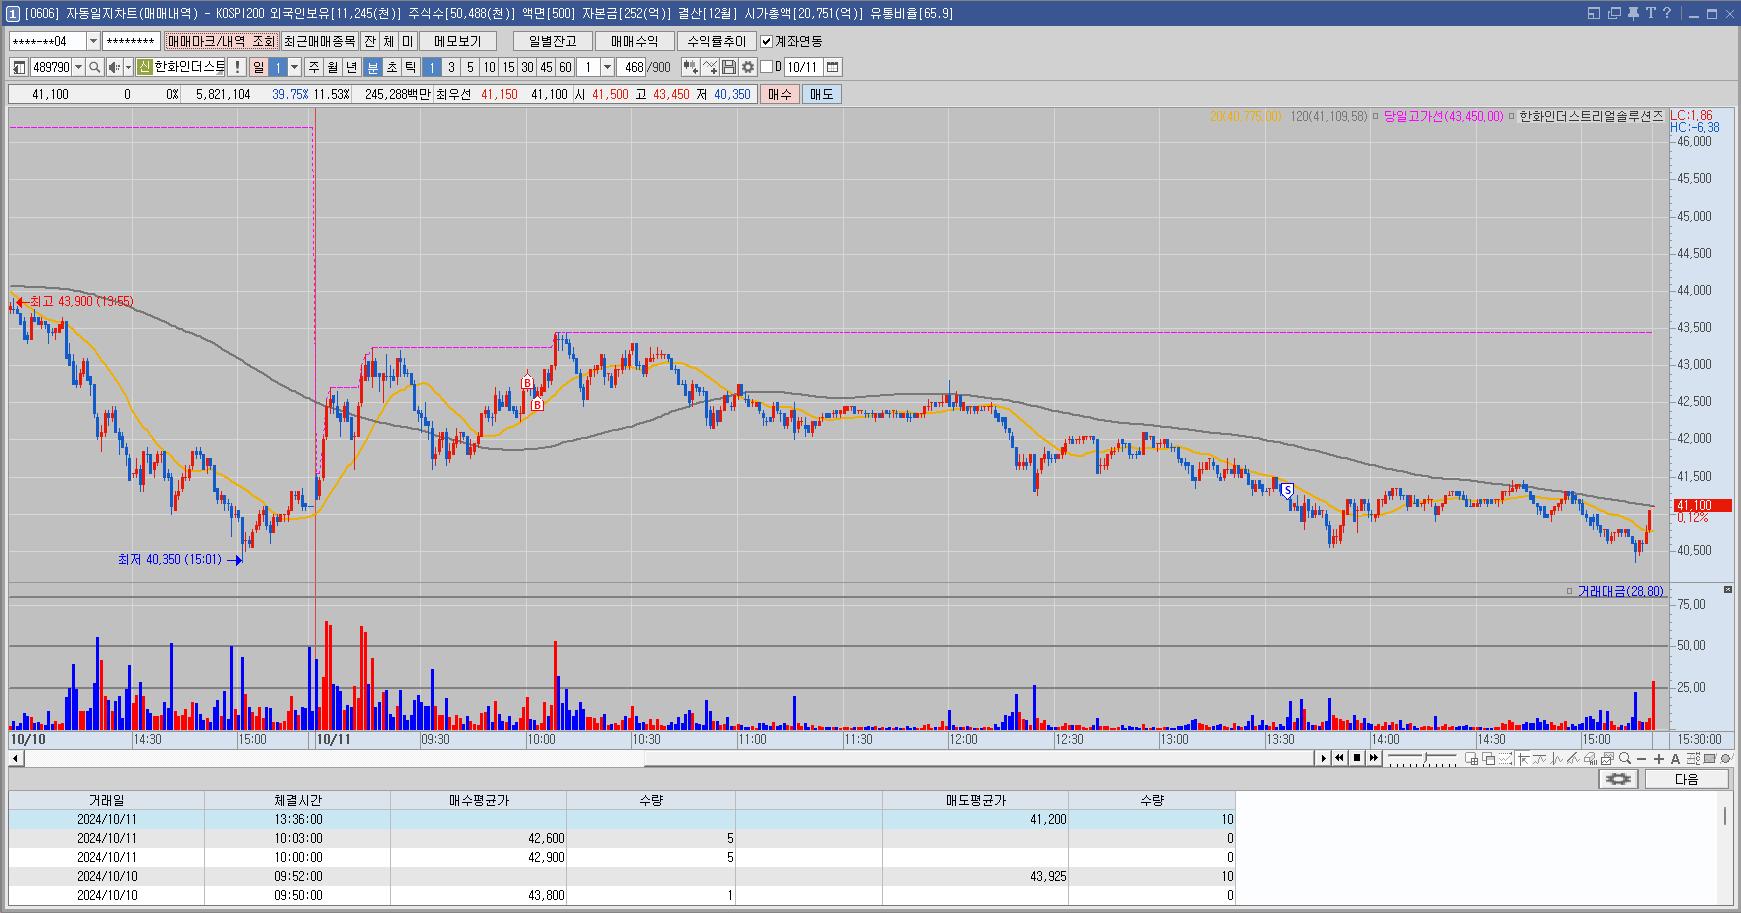
Task: Open chart settings gear icon
Action: [x=747, y=67]
